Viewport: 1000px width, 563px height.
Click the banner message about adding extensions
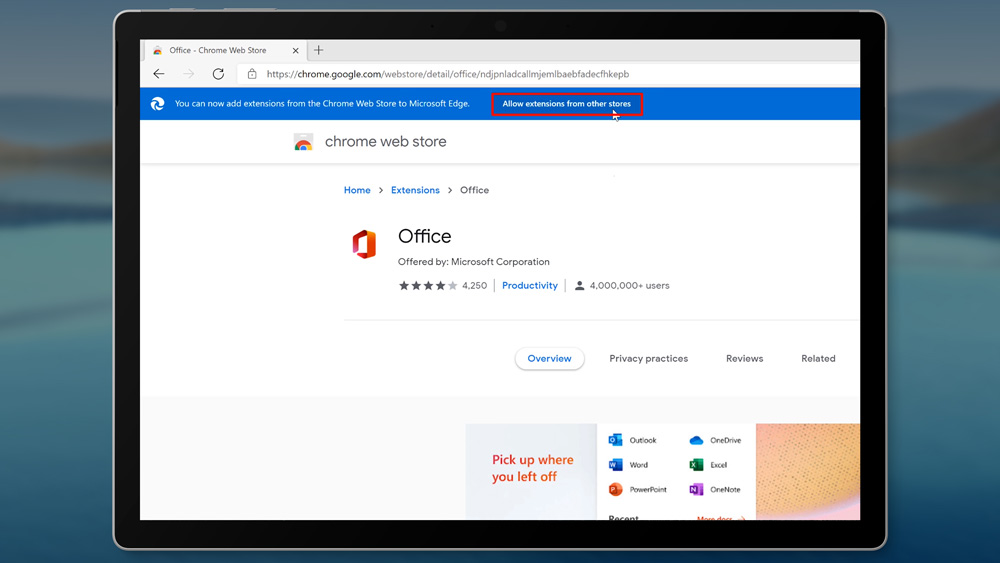pyautogui.click(x=322, y=103)
